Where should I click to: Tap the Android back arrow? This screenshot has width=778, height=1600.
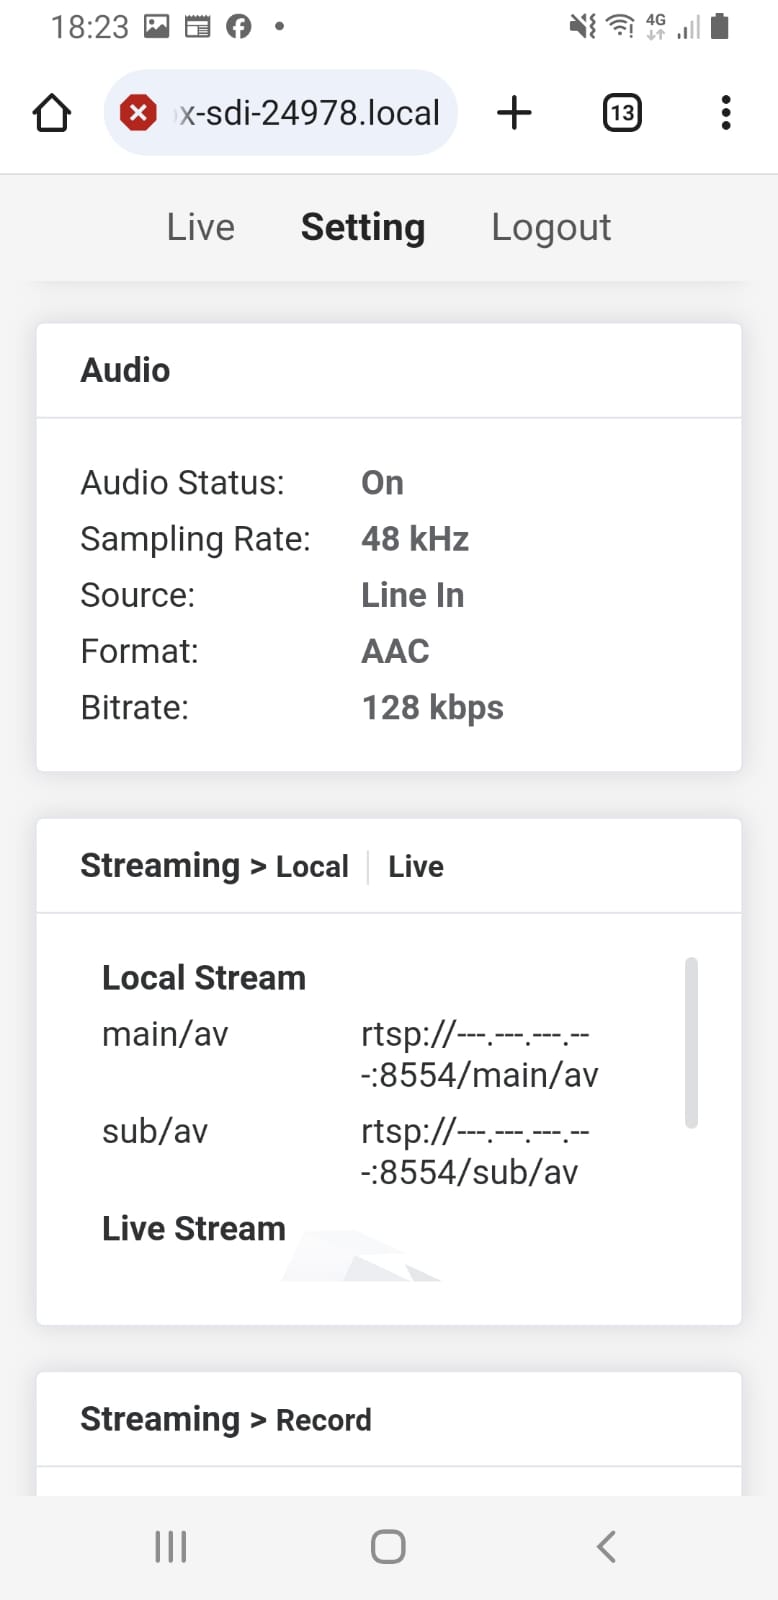pos(606,1546)
